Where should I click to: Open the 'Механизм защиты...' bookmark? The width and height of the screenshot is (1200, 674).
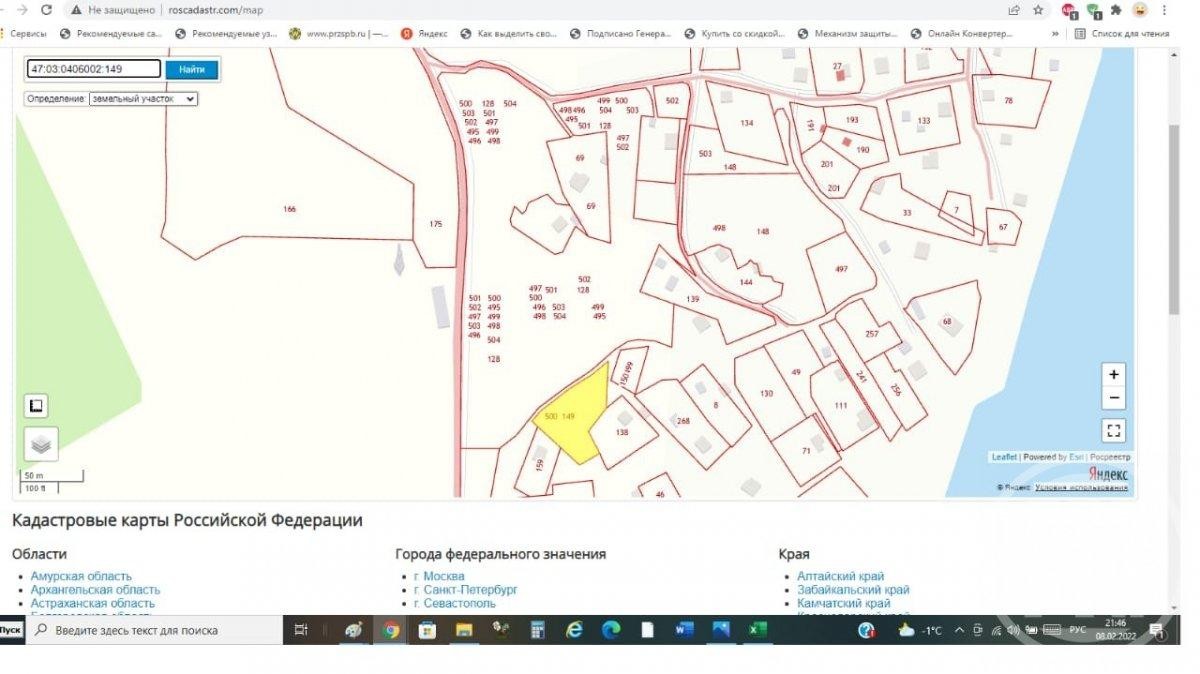pyautogui.click(x=847, y=33)
